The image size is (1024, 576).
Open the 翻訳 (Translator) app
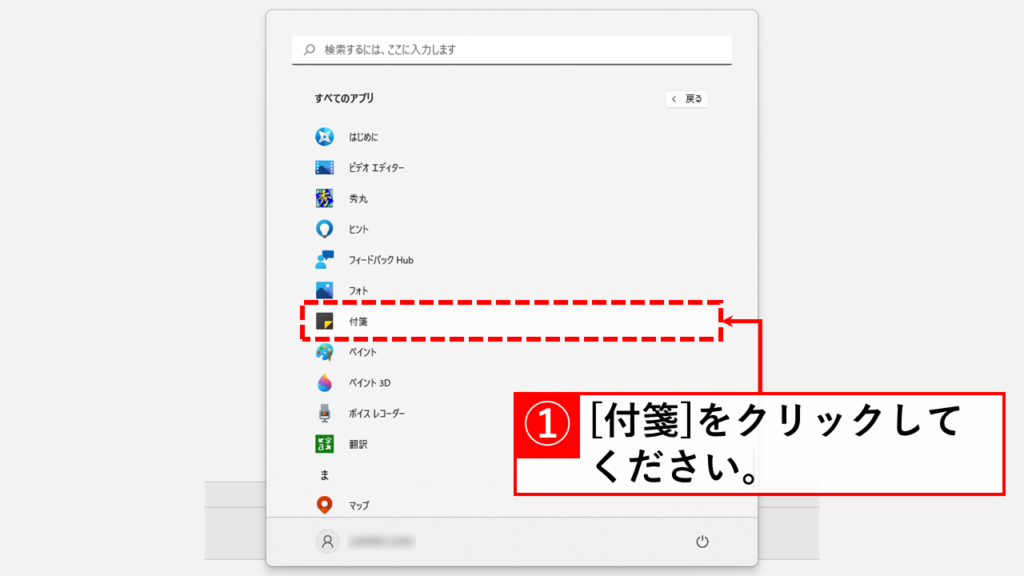[357, 444]
